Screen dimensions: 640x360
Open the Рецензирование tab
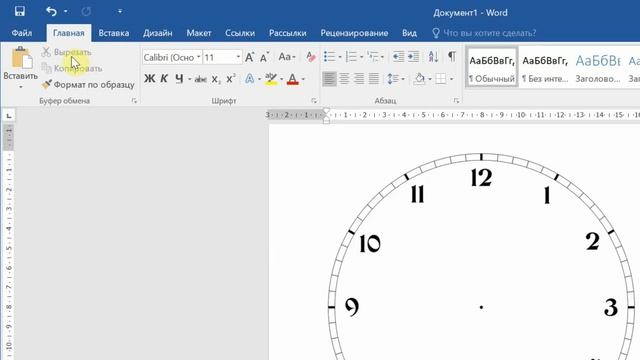tap(354, 33)
